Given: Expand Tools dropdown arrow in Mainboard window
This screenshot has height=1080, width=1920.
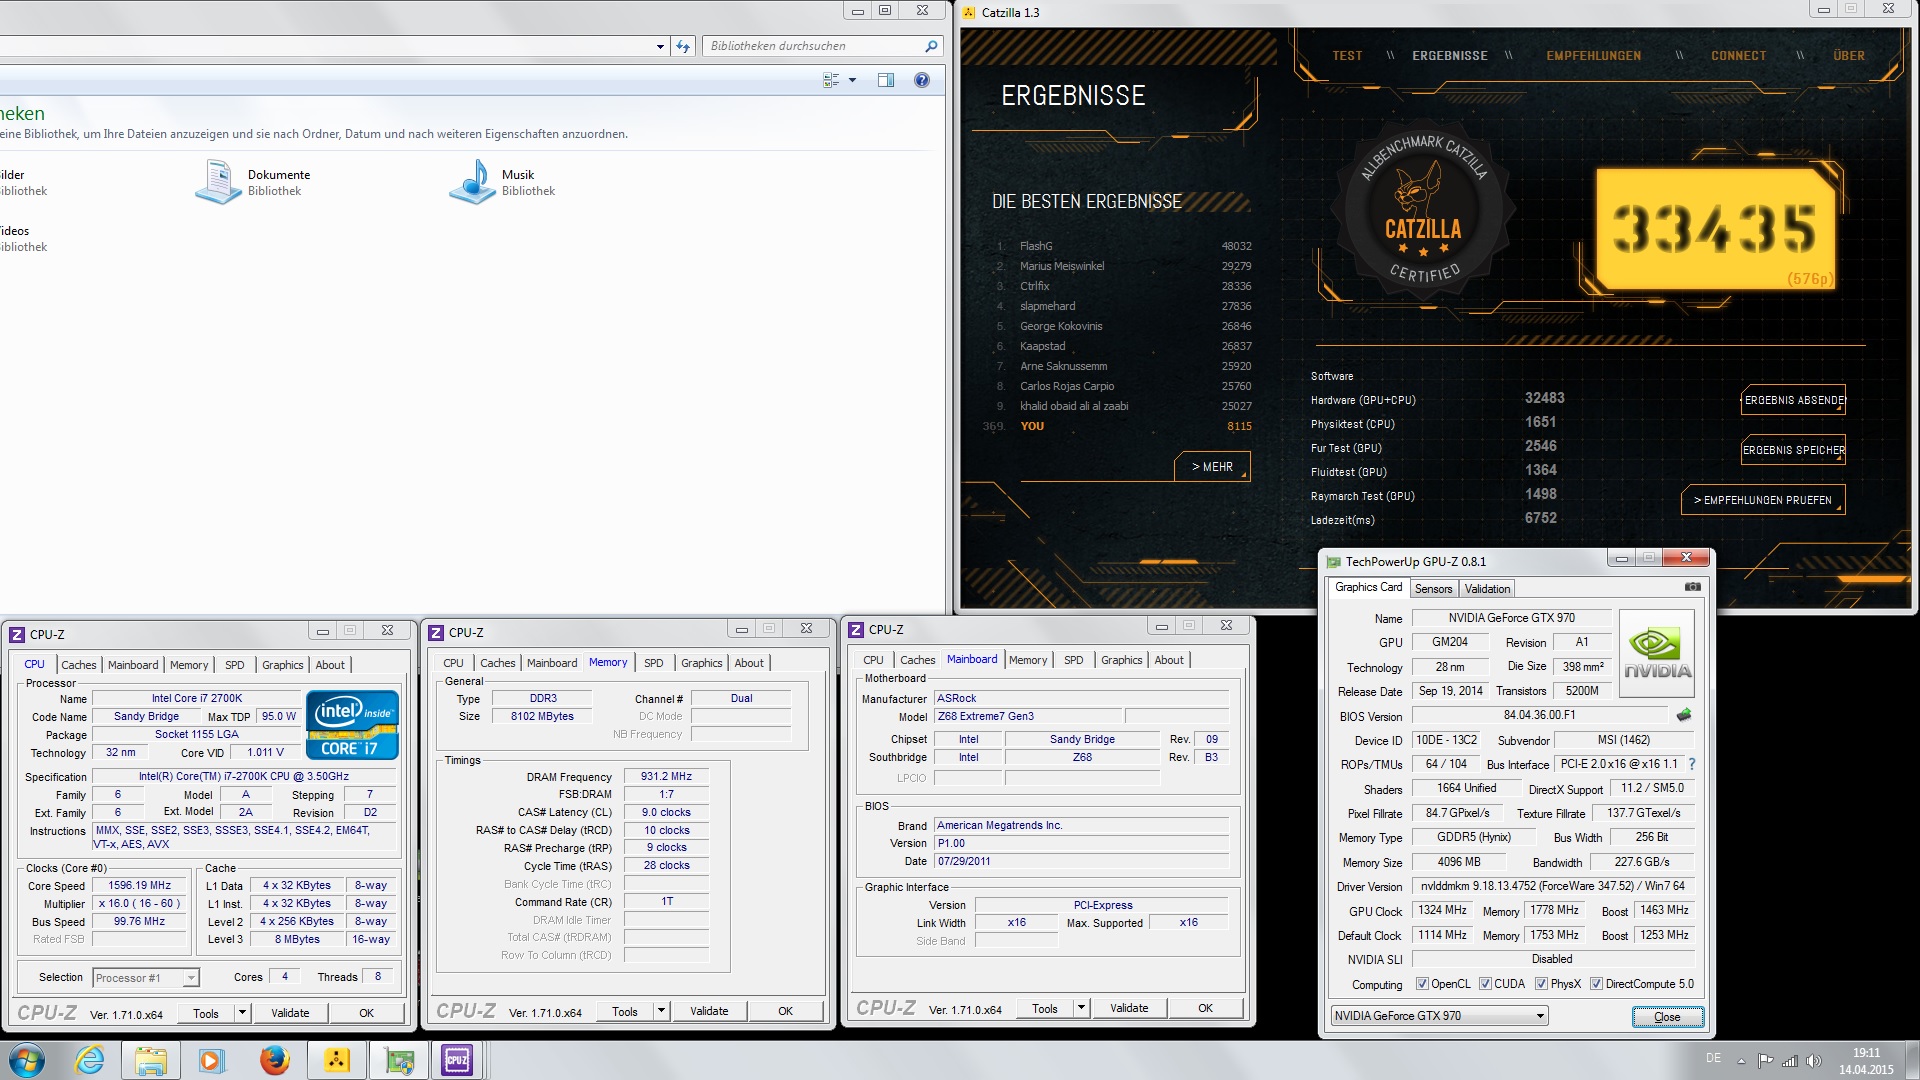Looking at the screenshot, I should click(1081, 1008).
